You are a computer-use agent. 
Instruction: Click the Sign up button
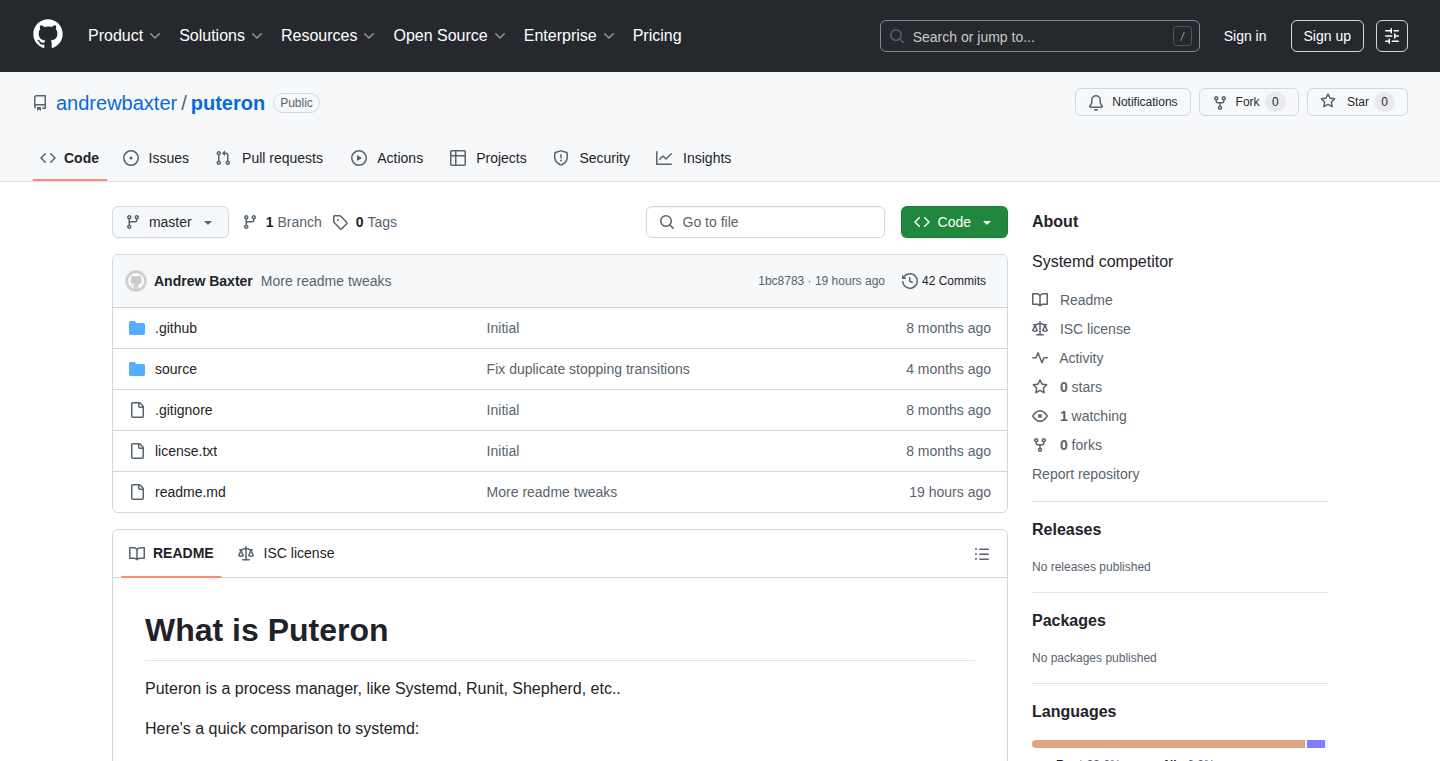(x=1327, y=36)
